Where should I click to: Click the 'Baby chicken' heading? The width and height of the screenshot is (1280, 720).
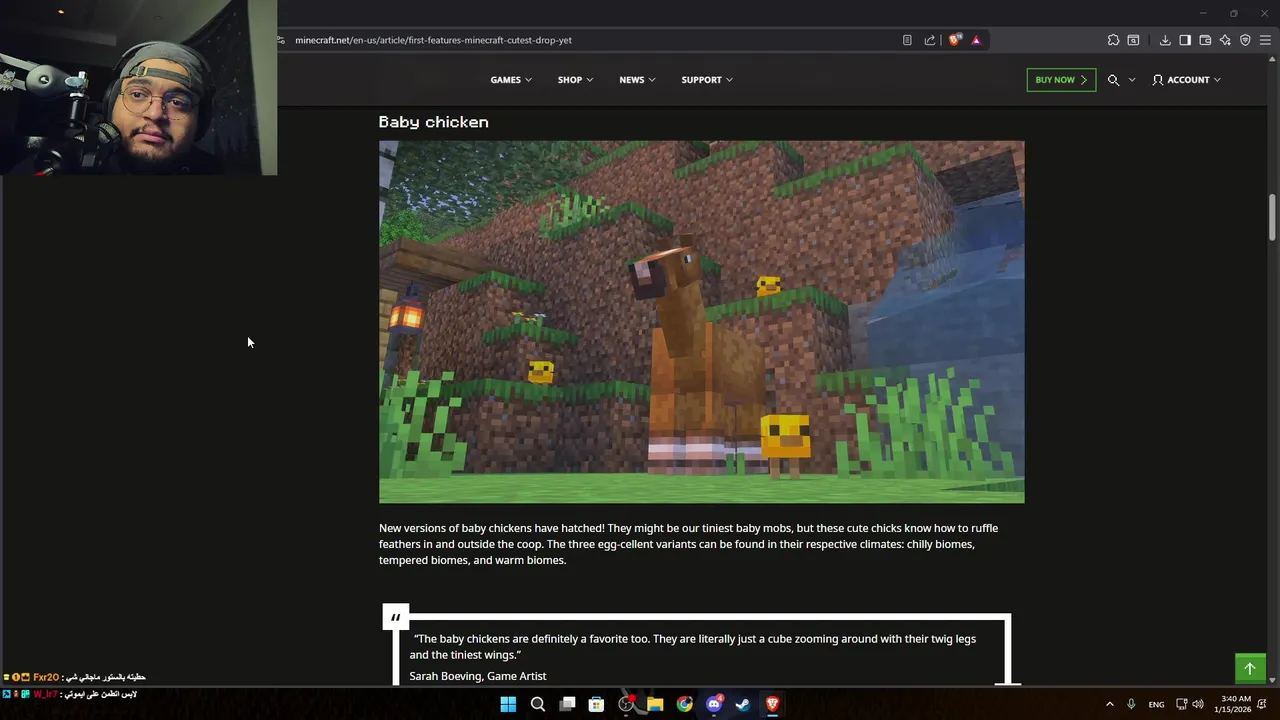(433, 122)
